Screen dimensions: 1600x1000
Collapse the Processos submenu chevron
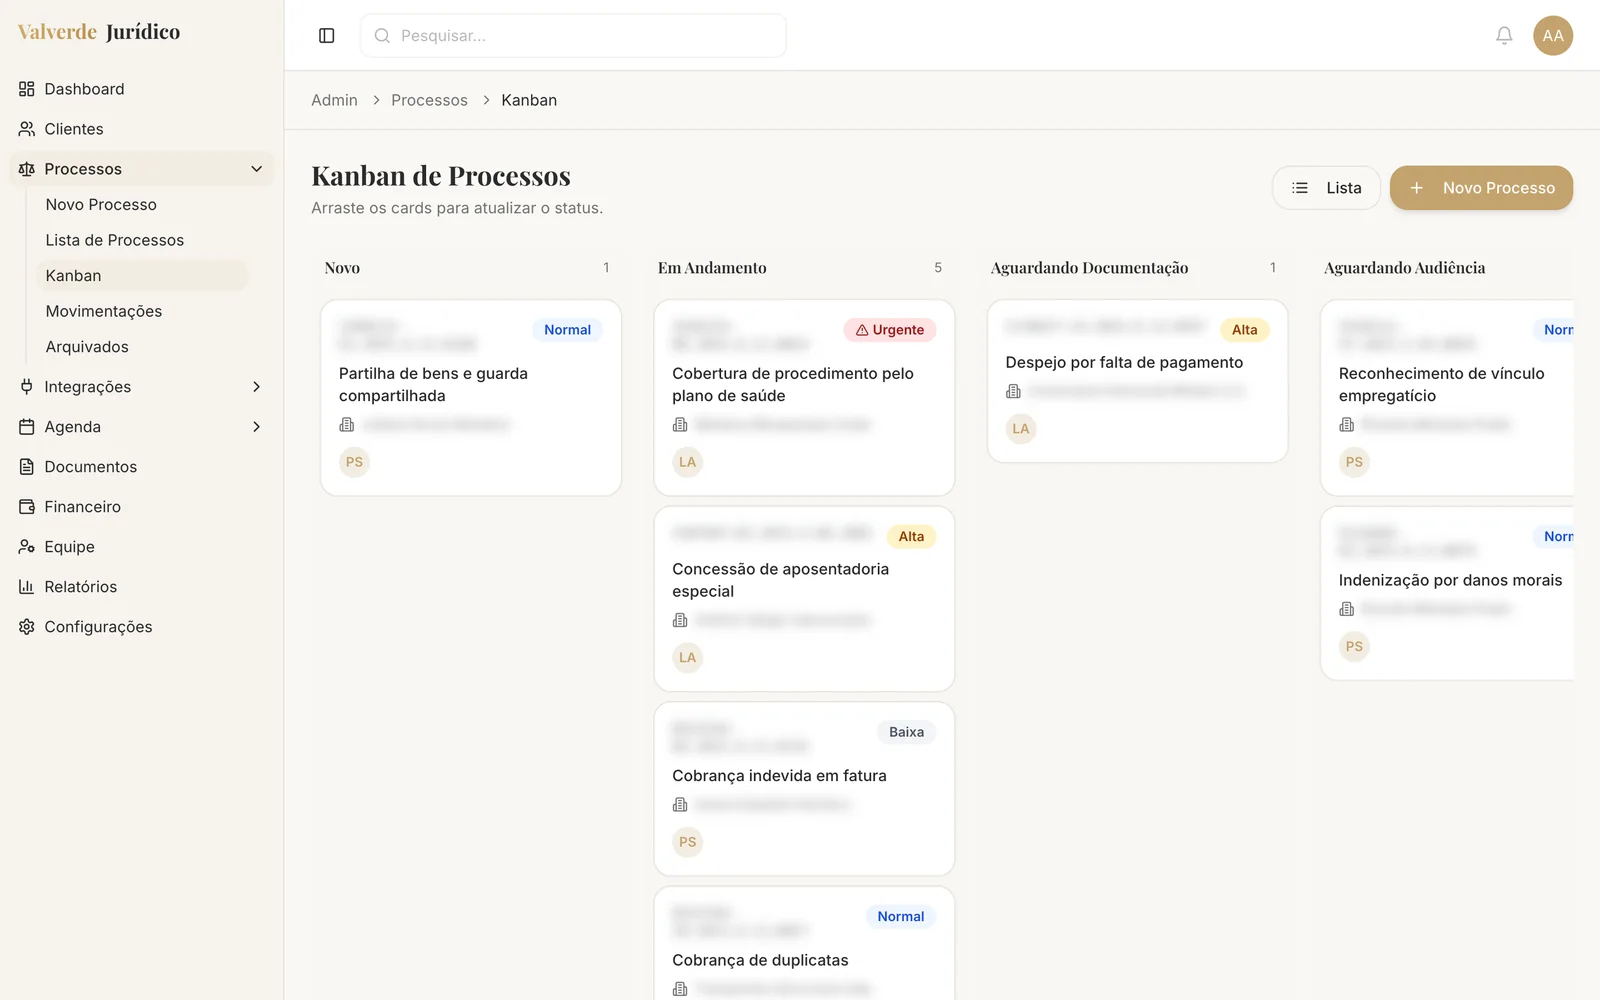point(257,169)
